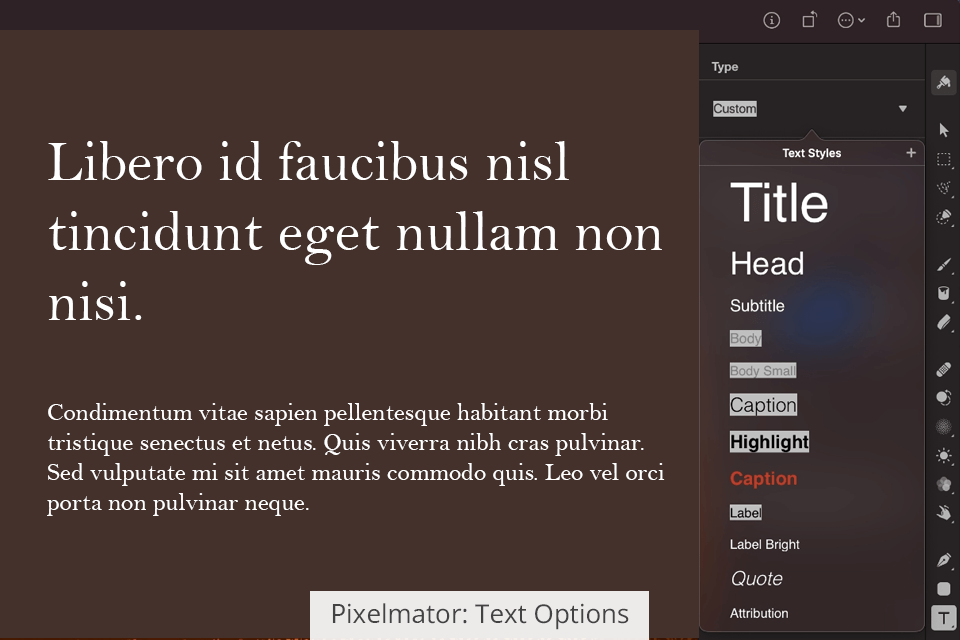Image resolution: width=960 pixels, height=640 pixels.
Task: Click the 'Condimentum vitae sapien' paragraph text
Action: pyautogui.click(x=355, y=457)
